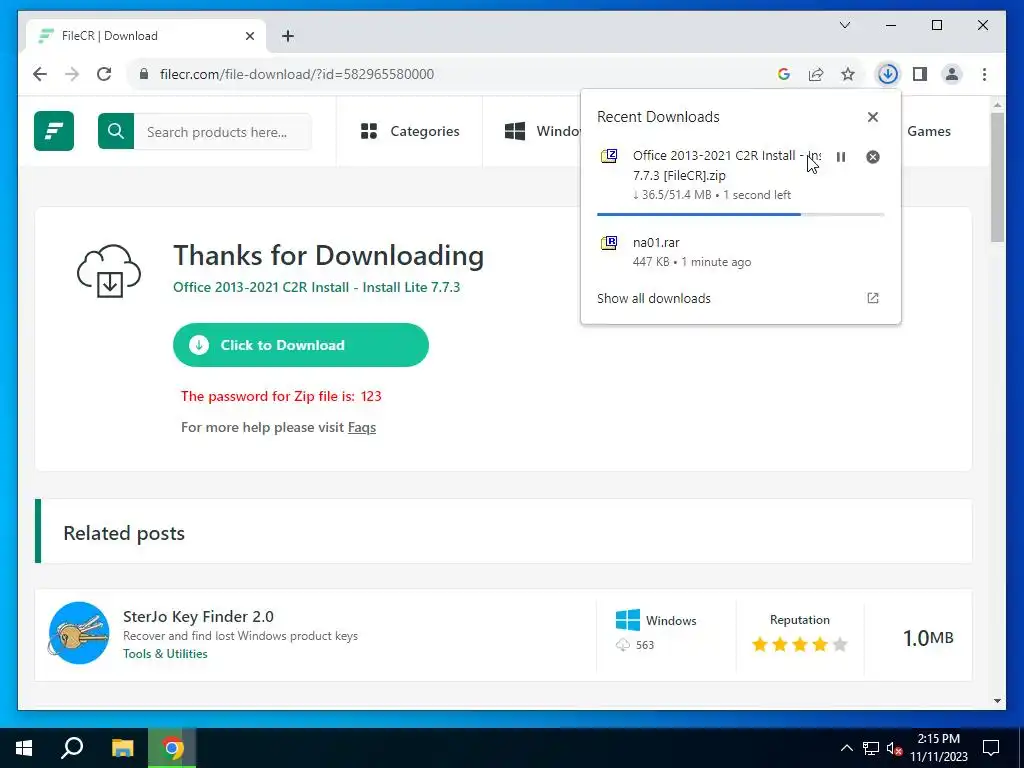Click the Office 2013-2021 zip file icon
Screen dimensions: 1024x768
coord(609,156)
